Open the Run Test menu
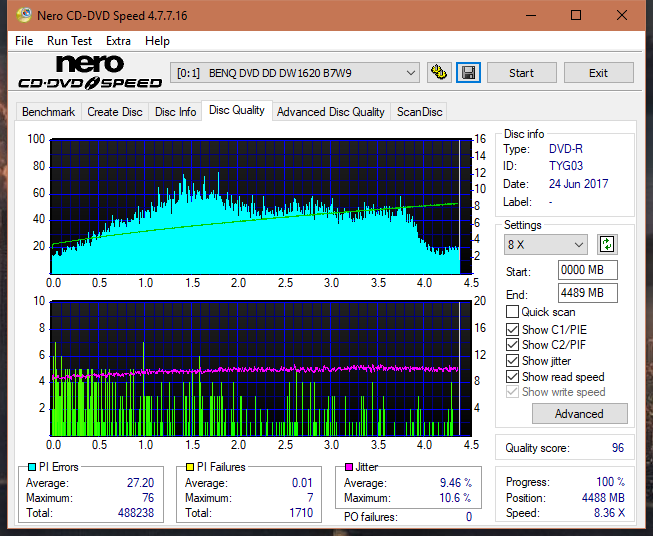The width and height of the screenshot is (653, 536). pos(70,41)
